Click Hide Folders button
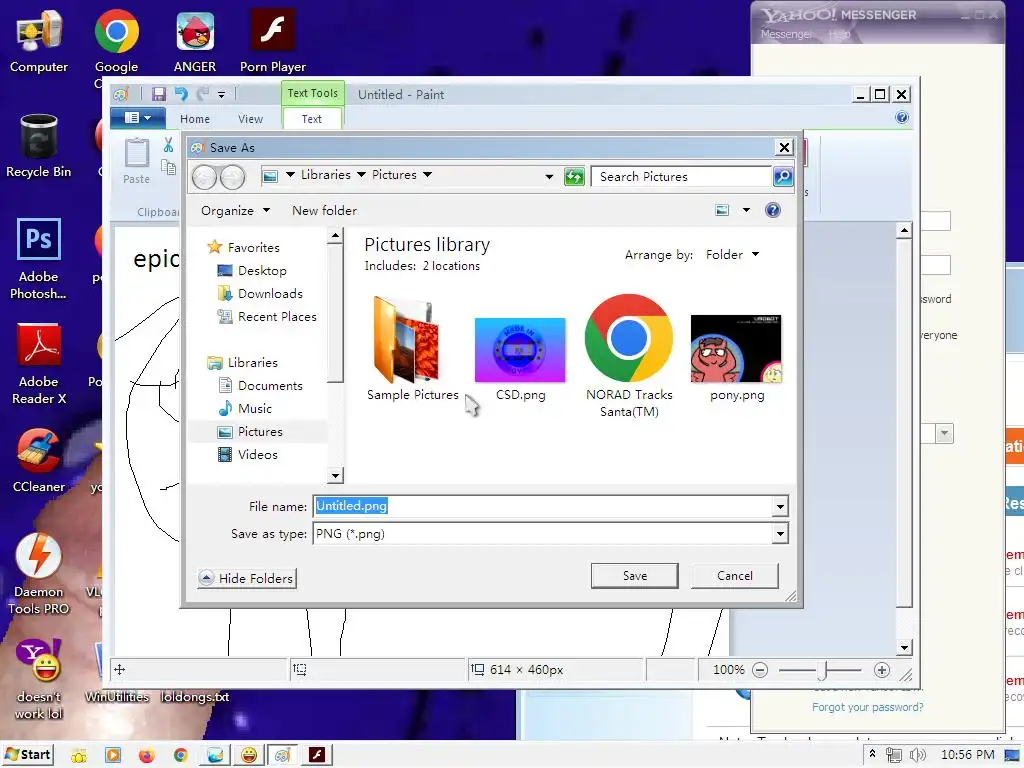 point(247,578)
